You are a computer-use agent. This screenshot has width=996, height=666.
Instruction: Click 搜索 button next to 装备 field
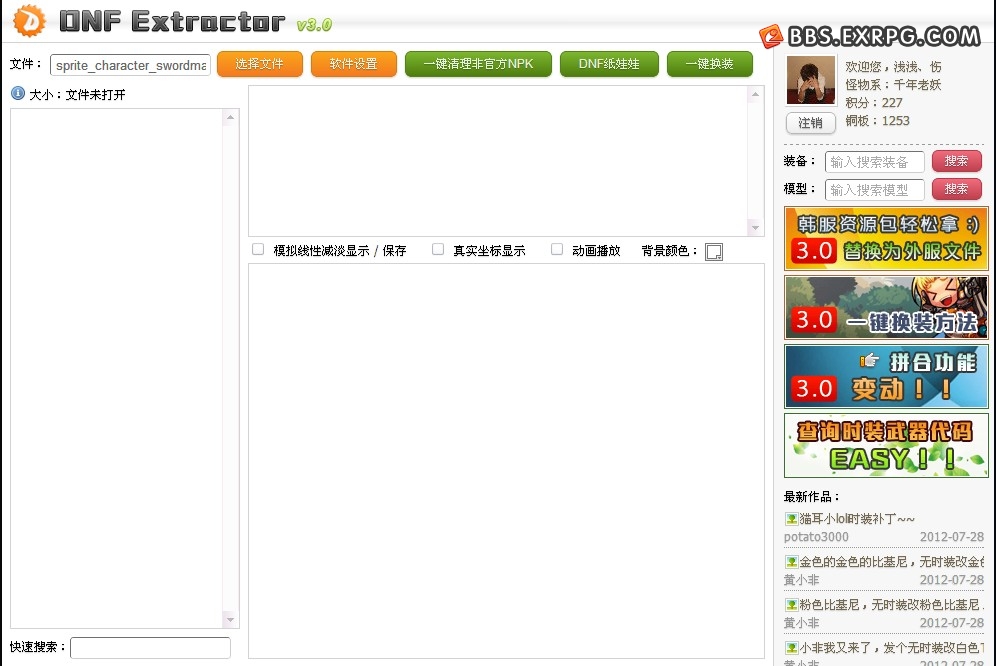[957, 161]
